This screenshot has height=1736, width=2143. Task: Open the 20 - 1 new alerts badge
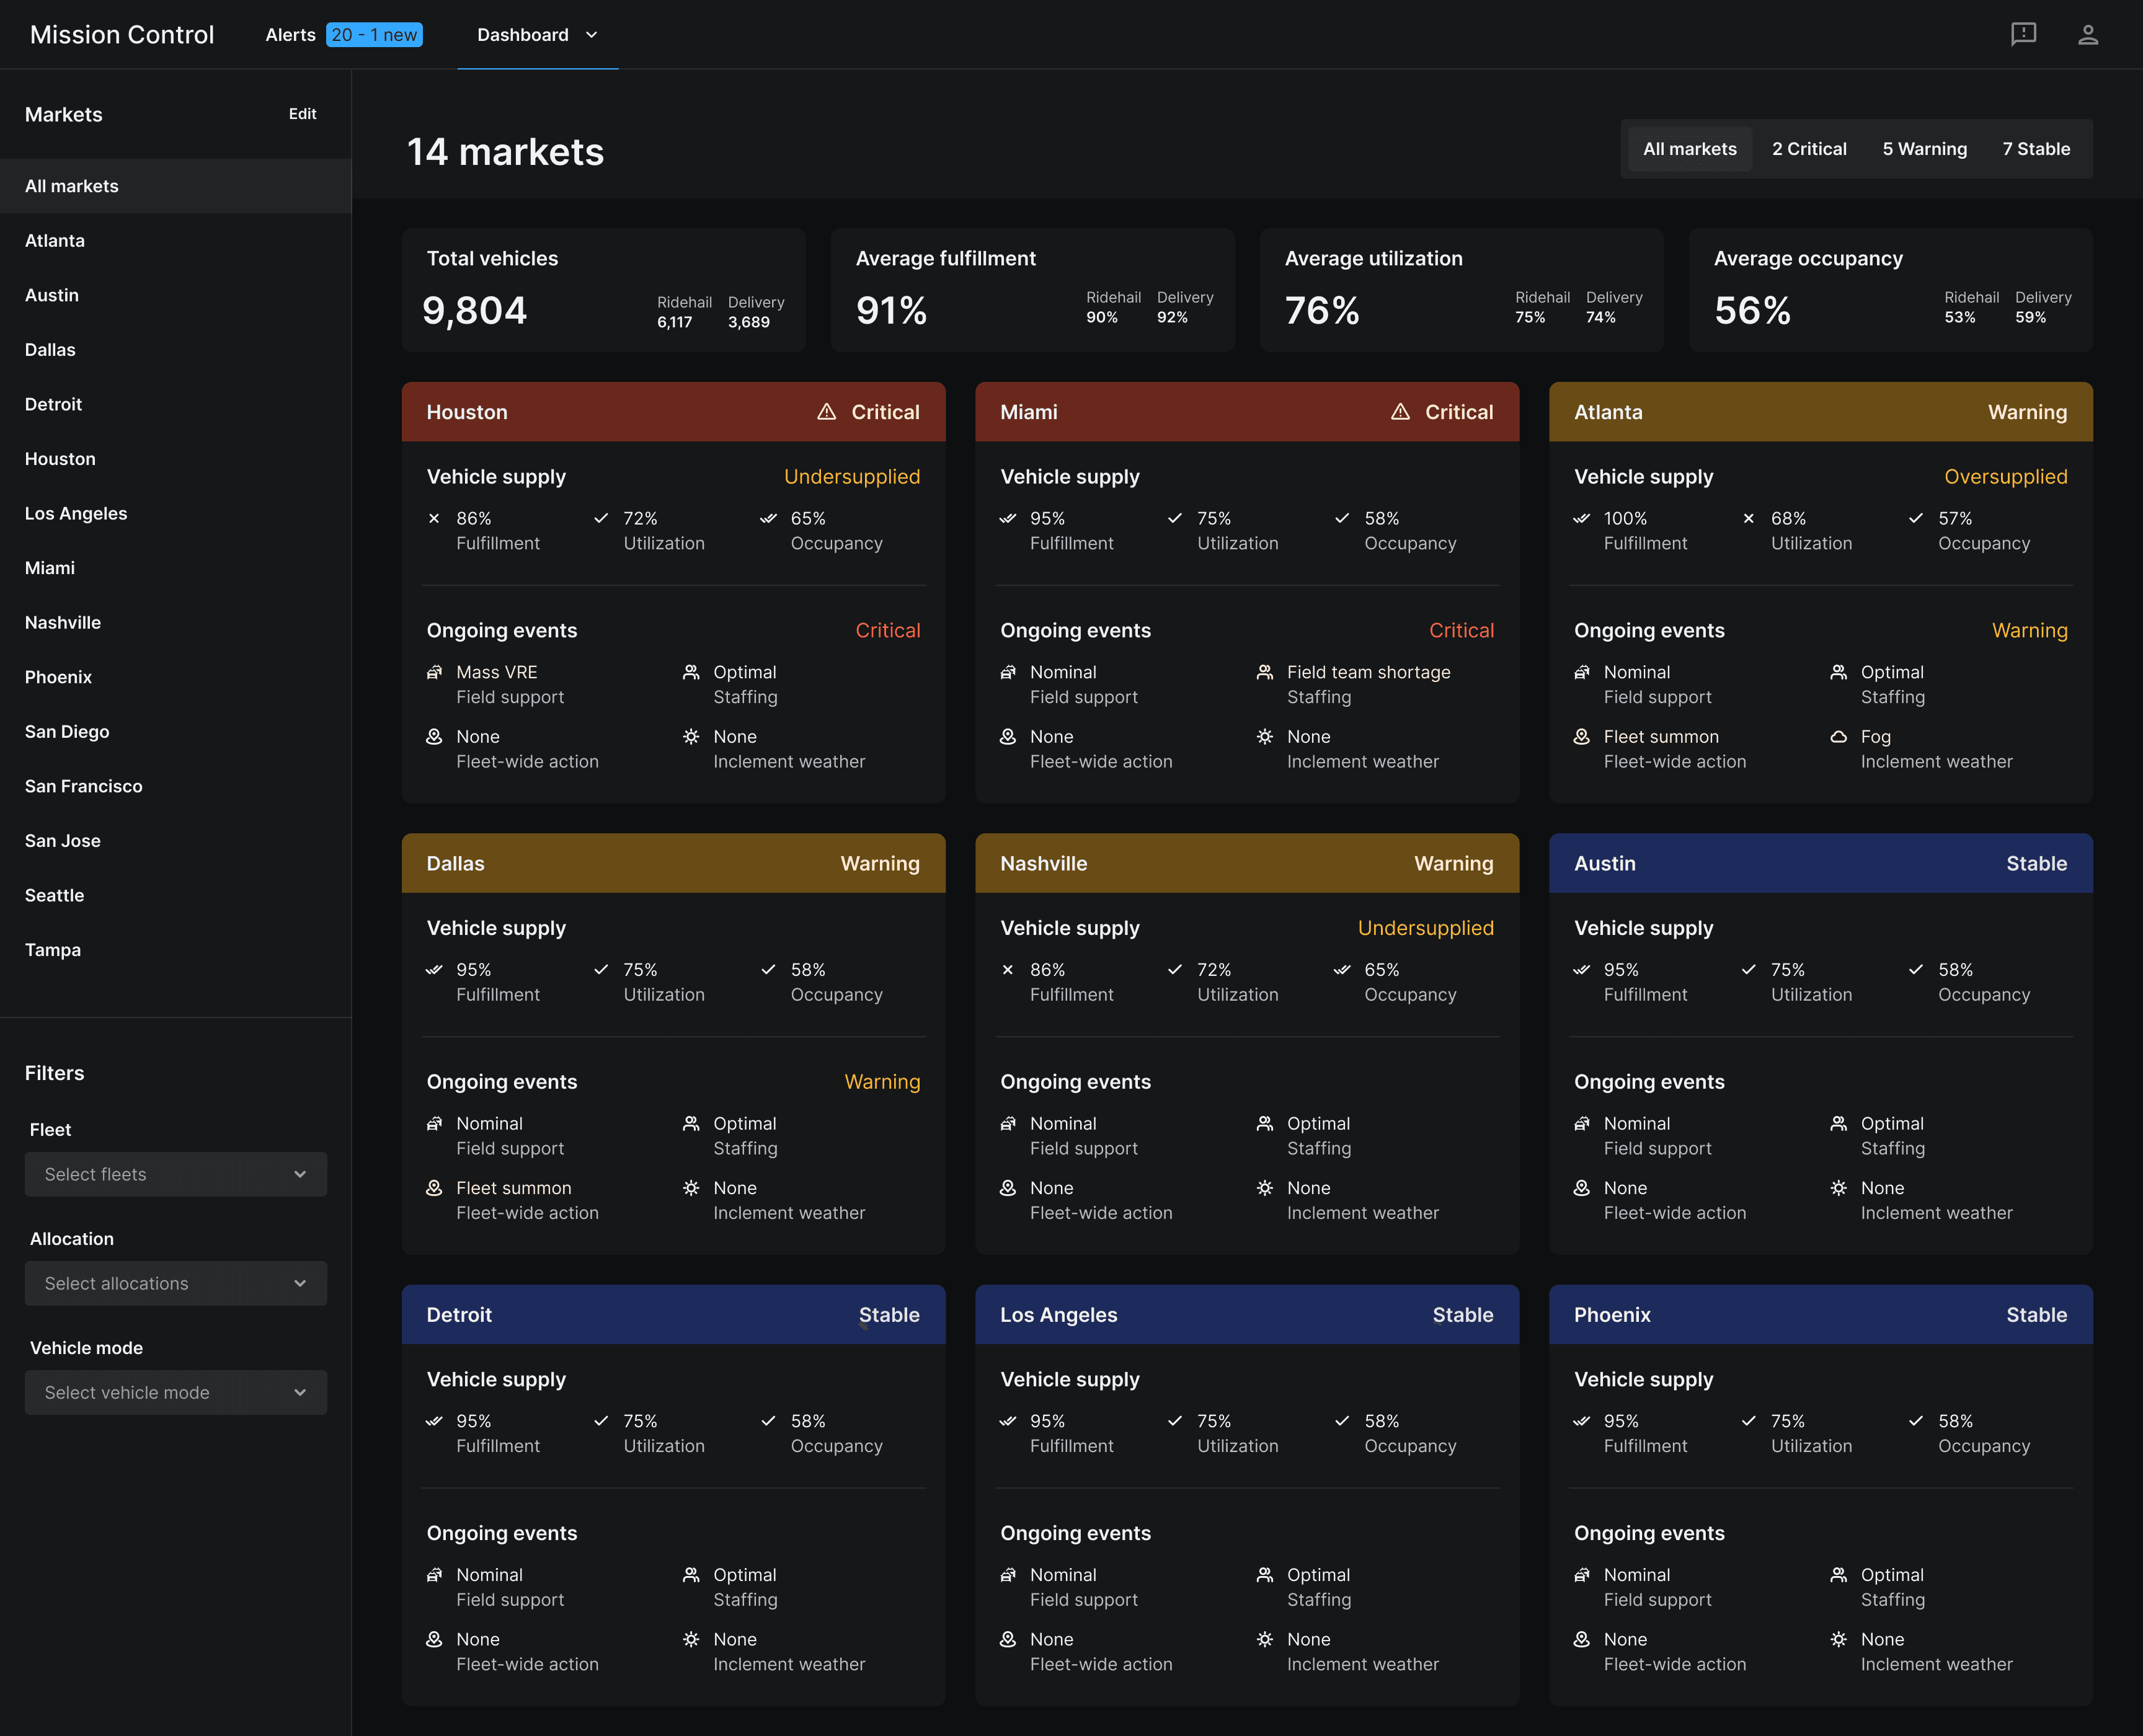pyautogui.click(x=374, y=35)
